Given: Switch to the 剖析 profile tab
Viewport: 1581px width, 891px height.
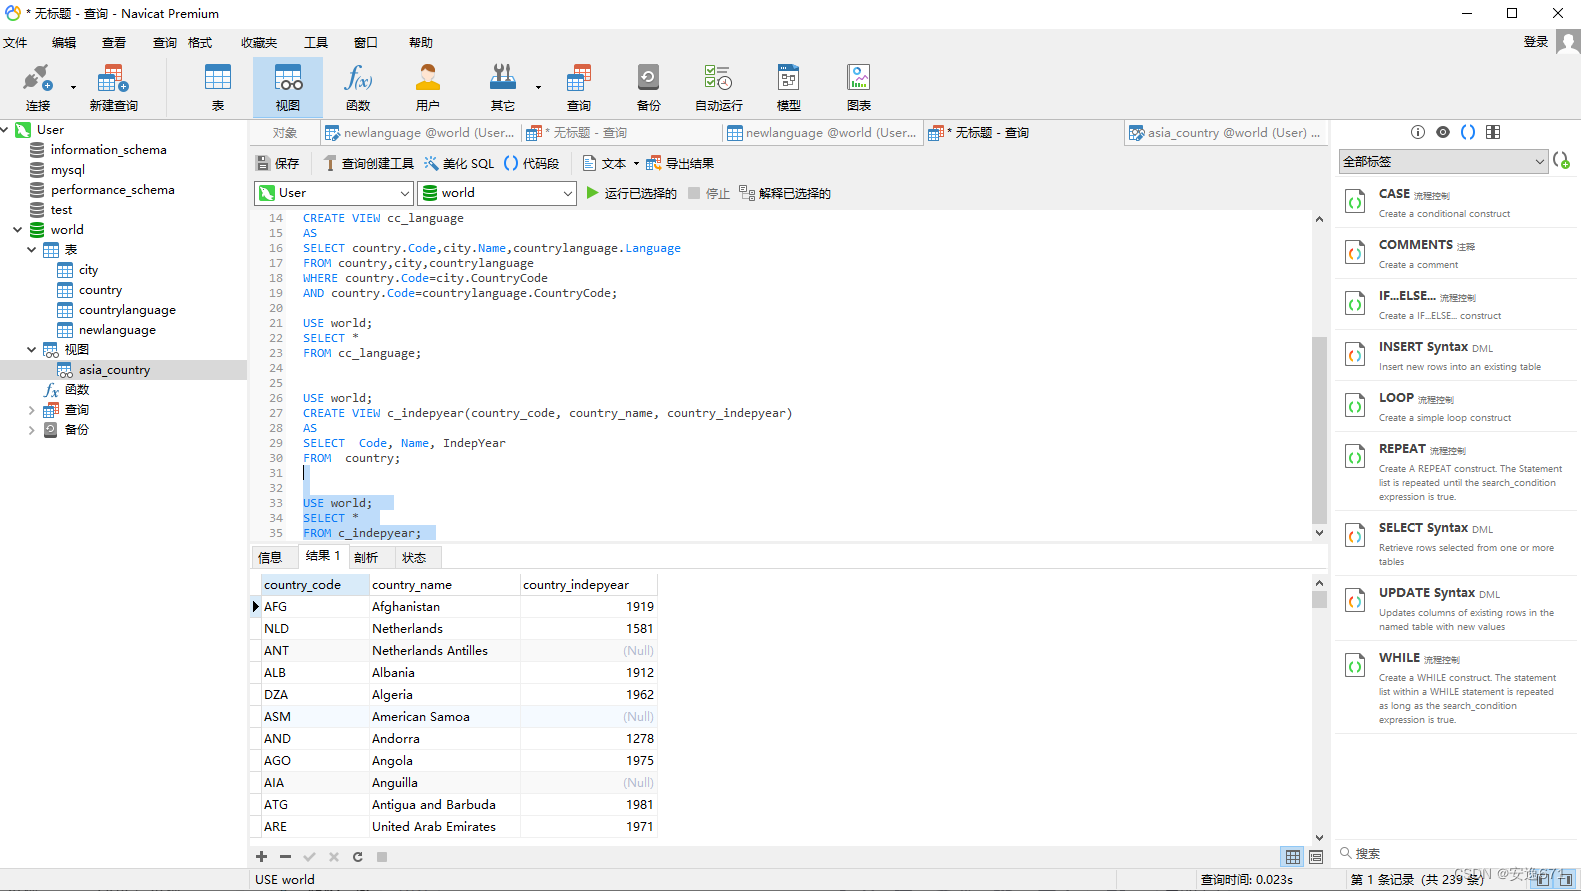Looking at the screenshot, I should pos(366,557).
